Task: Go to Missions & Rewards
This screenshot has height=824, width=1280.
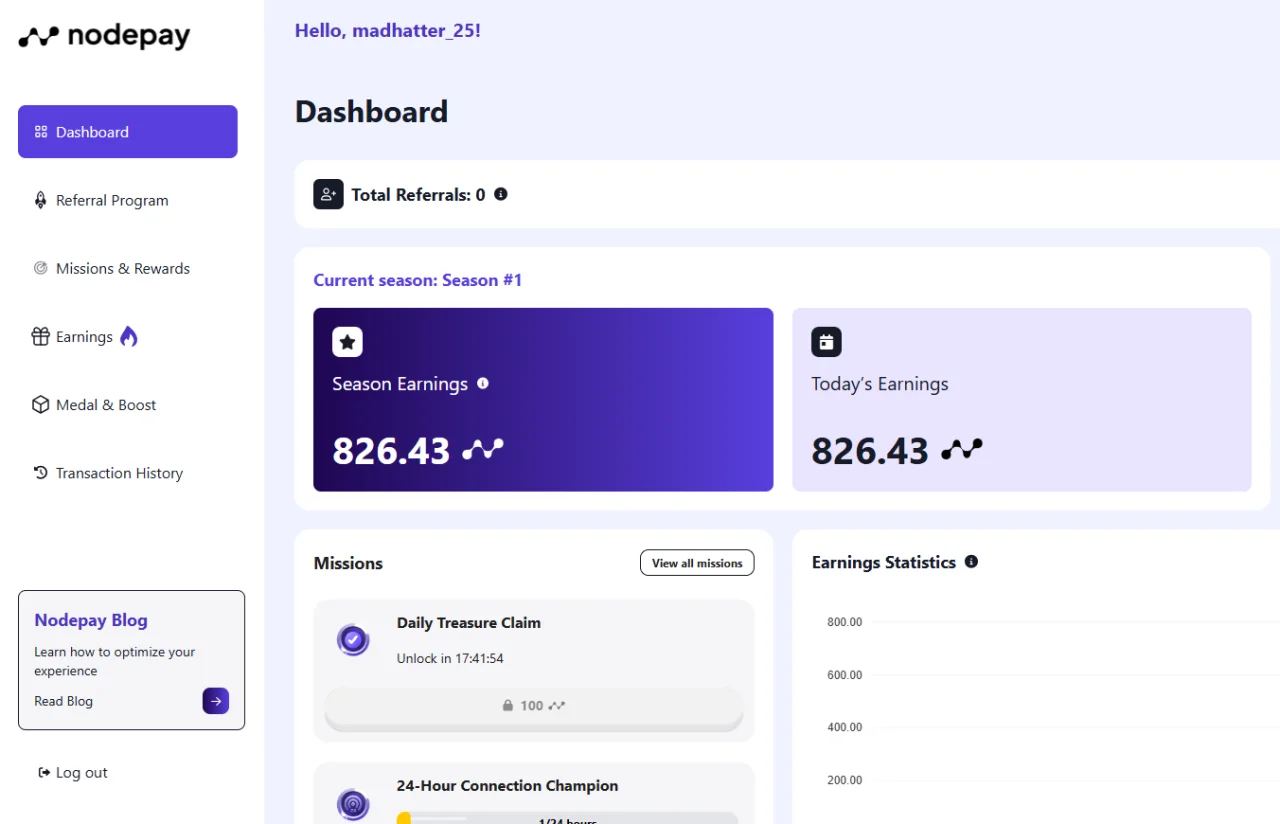Action: (x=123, y=268)
